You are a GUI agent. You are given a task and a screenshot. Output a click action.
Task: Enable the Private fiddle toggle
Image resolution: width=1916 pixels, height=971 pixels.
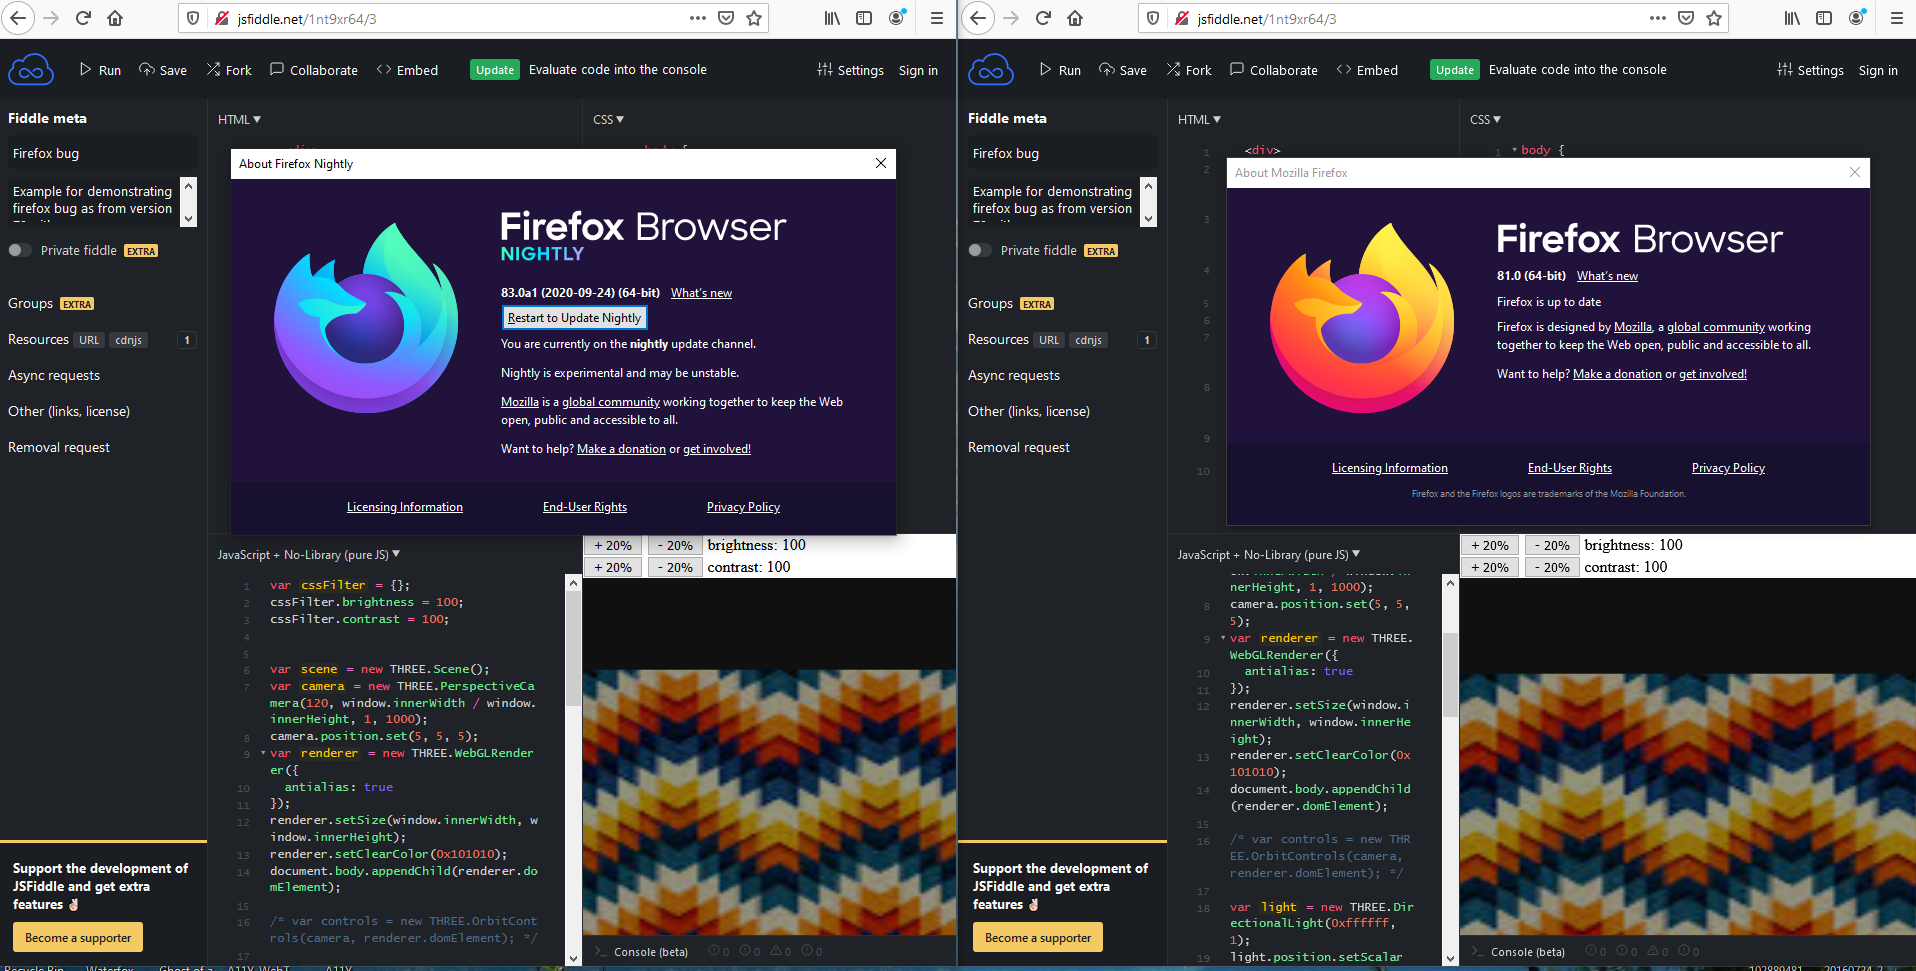pos(19,250)
